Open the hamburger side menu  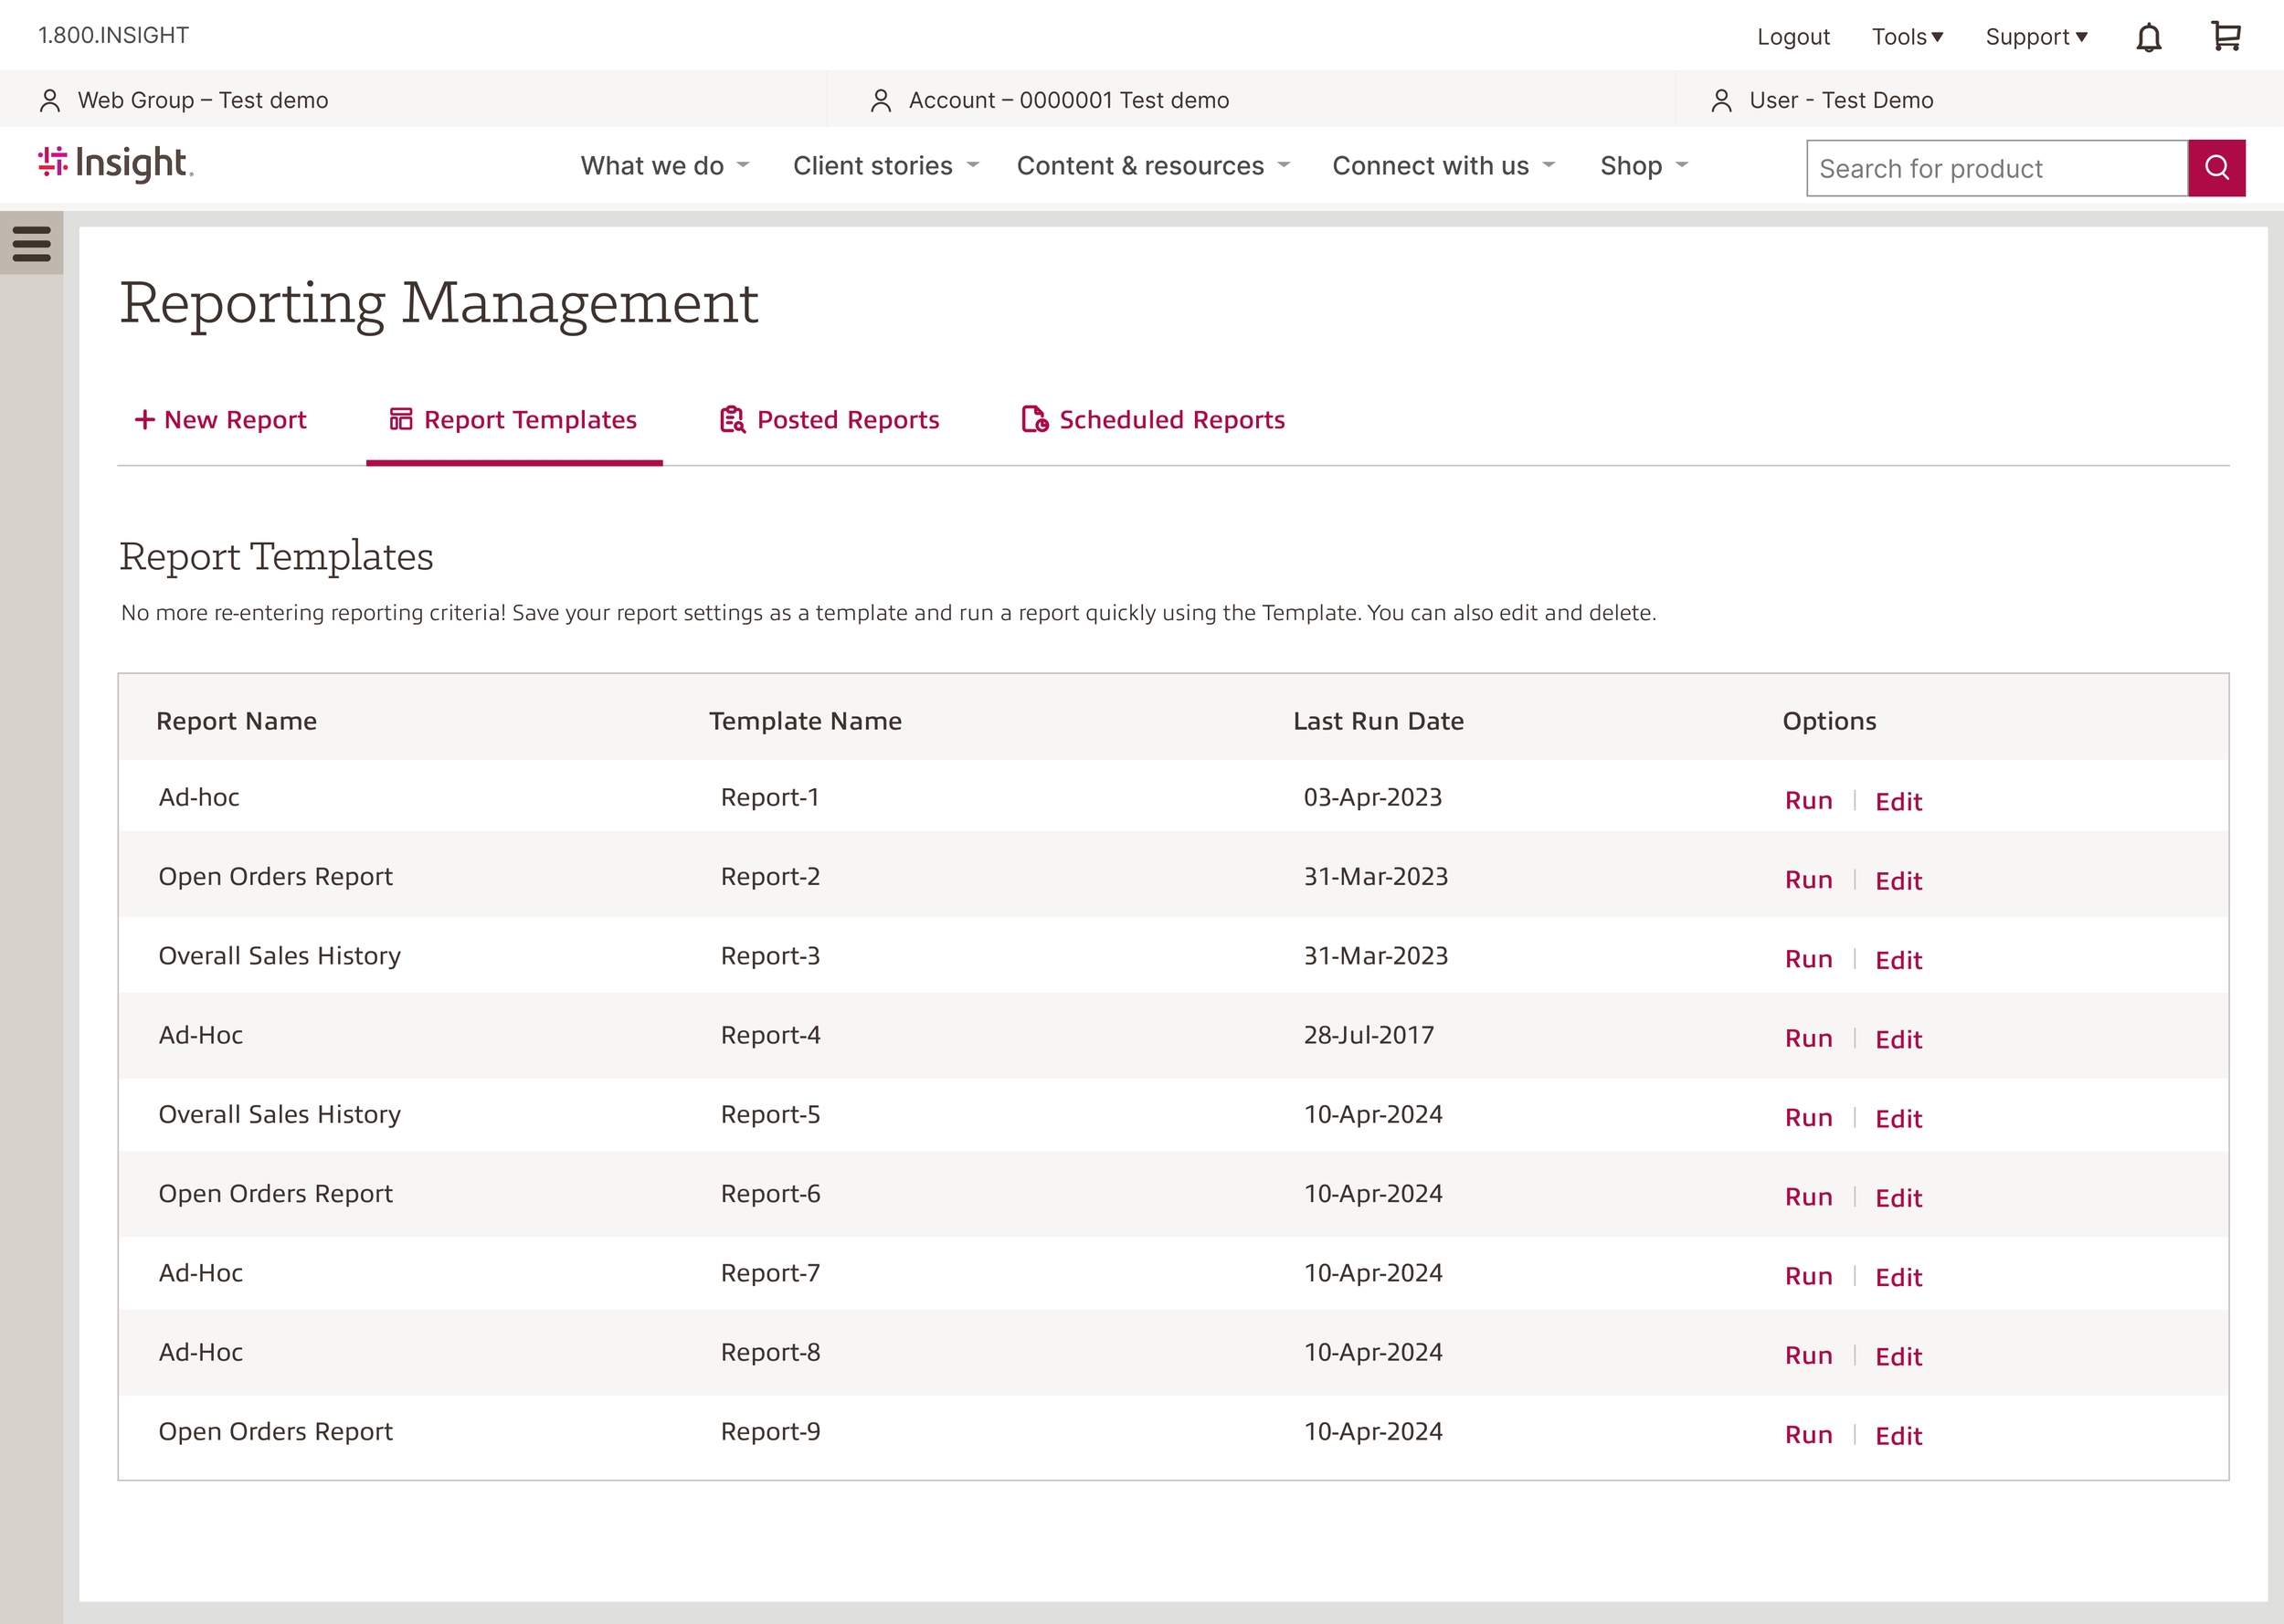pyautogui.click(x=32, y=243)
